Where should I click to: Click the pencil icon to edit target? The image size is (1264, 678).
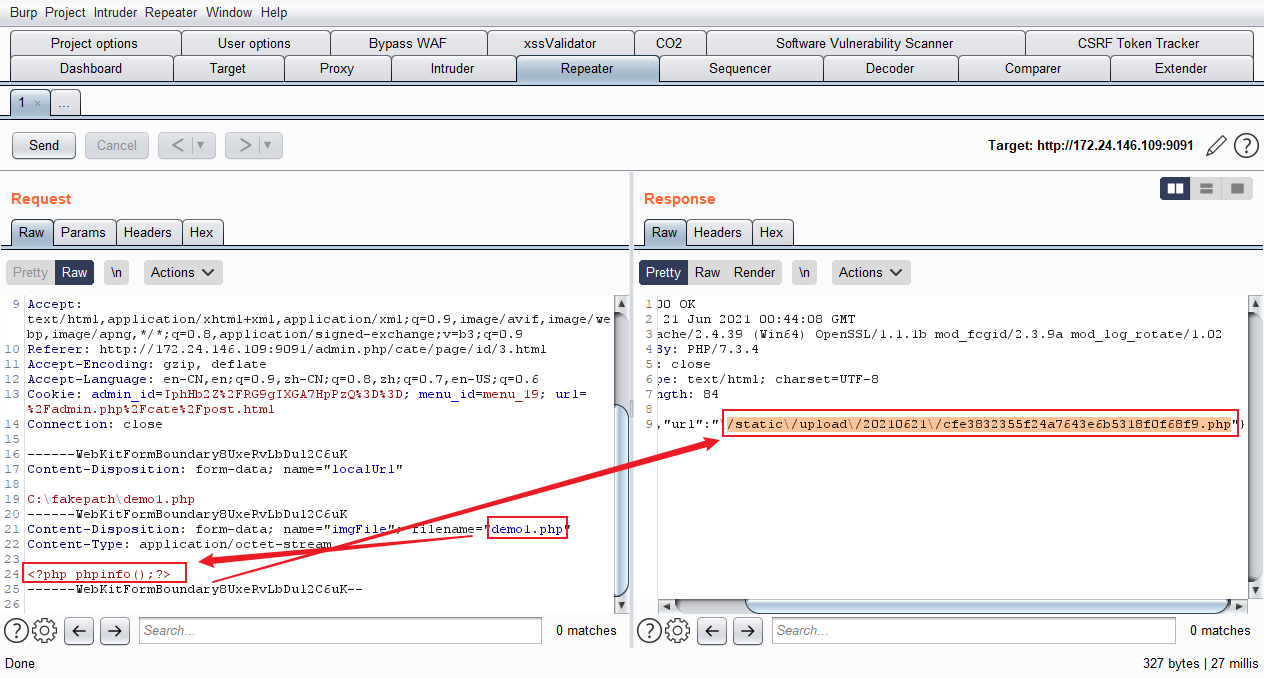(x=1216, y=146)
